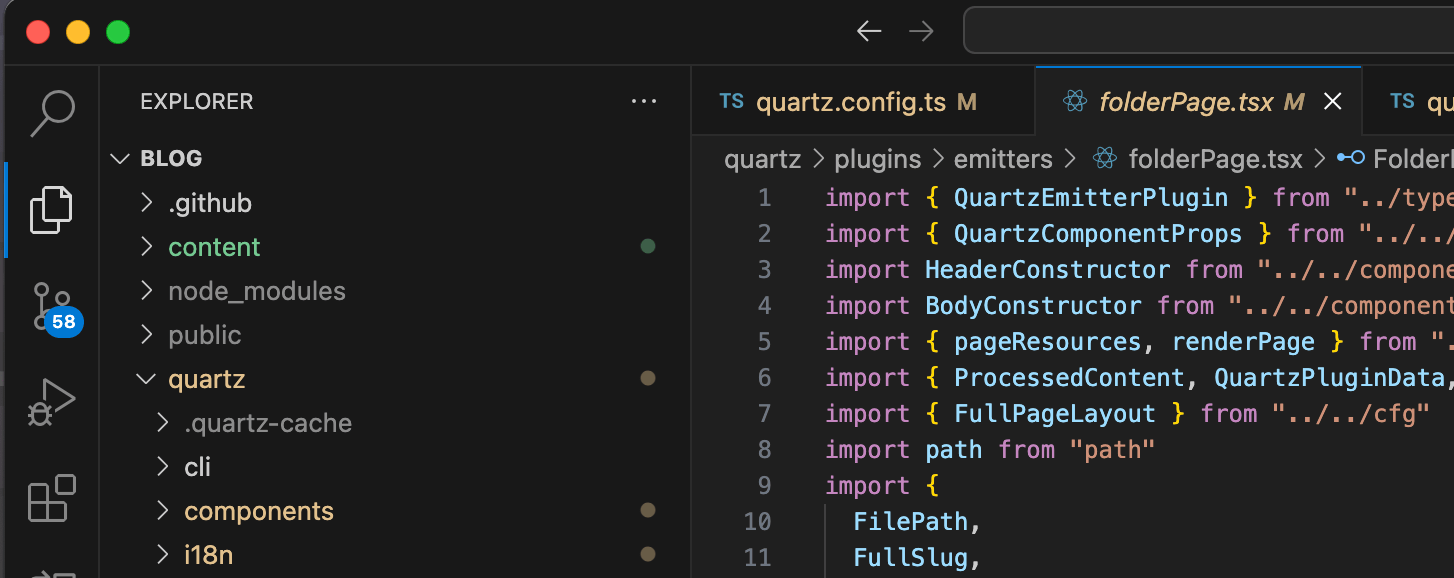
Task: Close the folderPage.tsx tab
Action: [x=1332, y=102]
